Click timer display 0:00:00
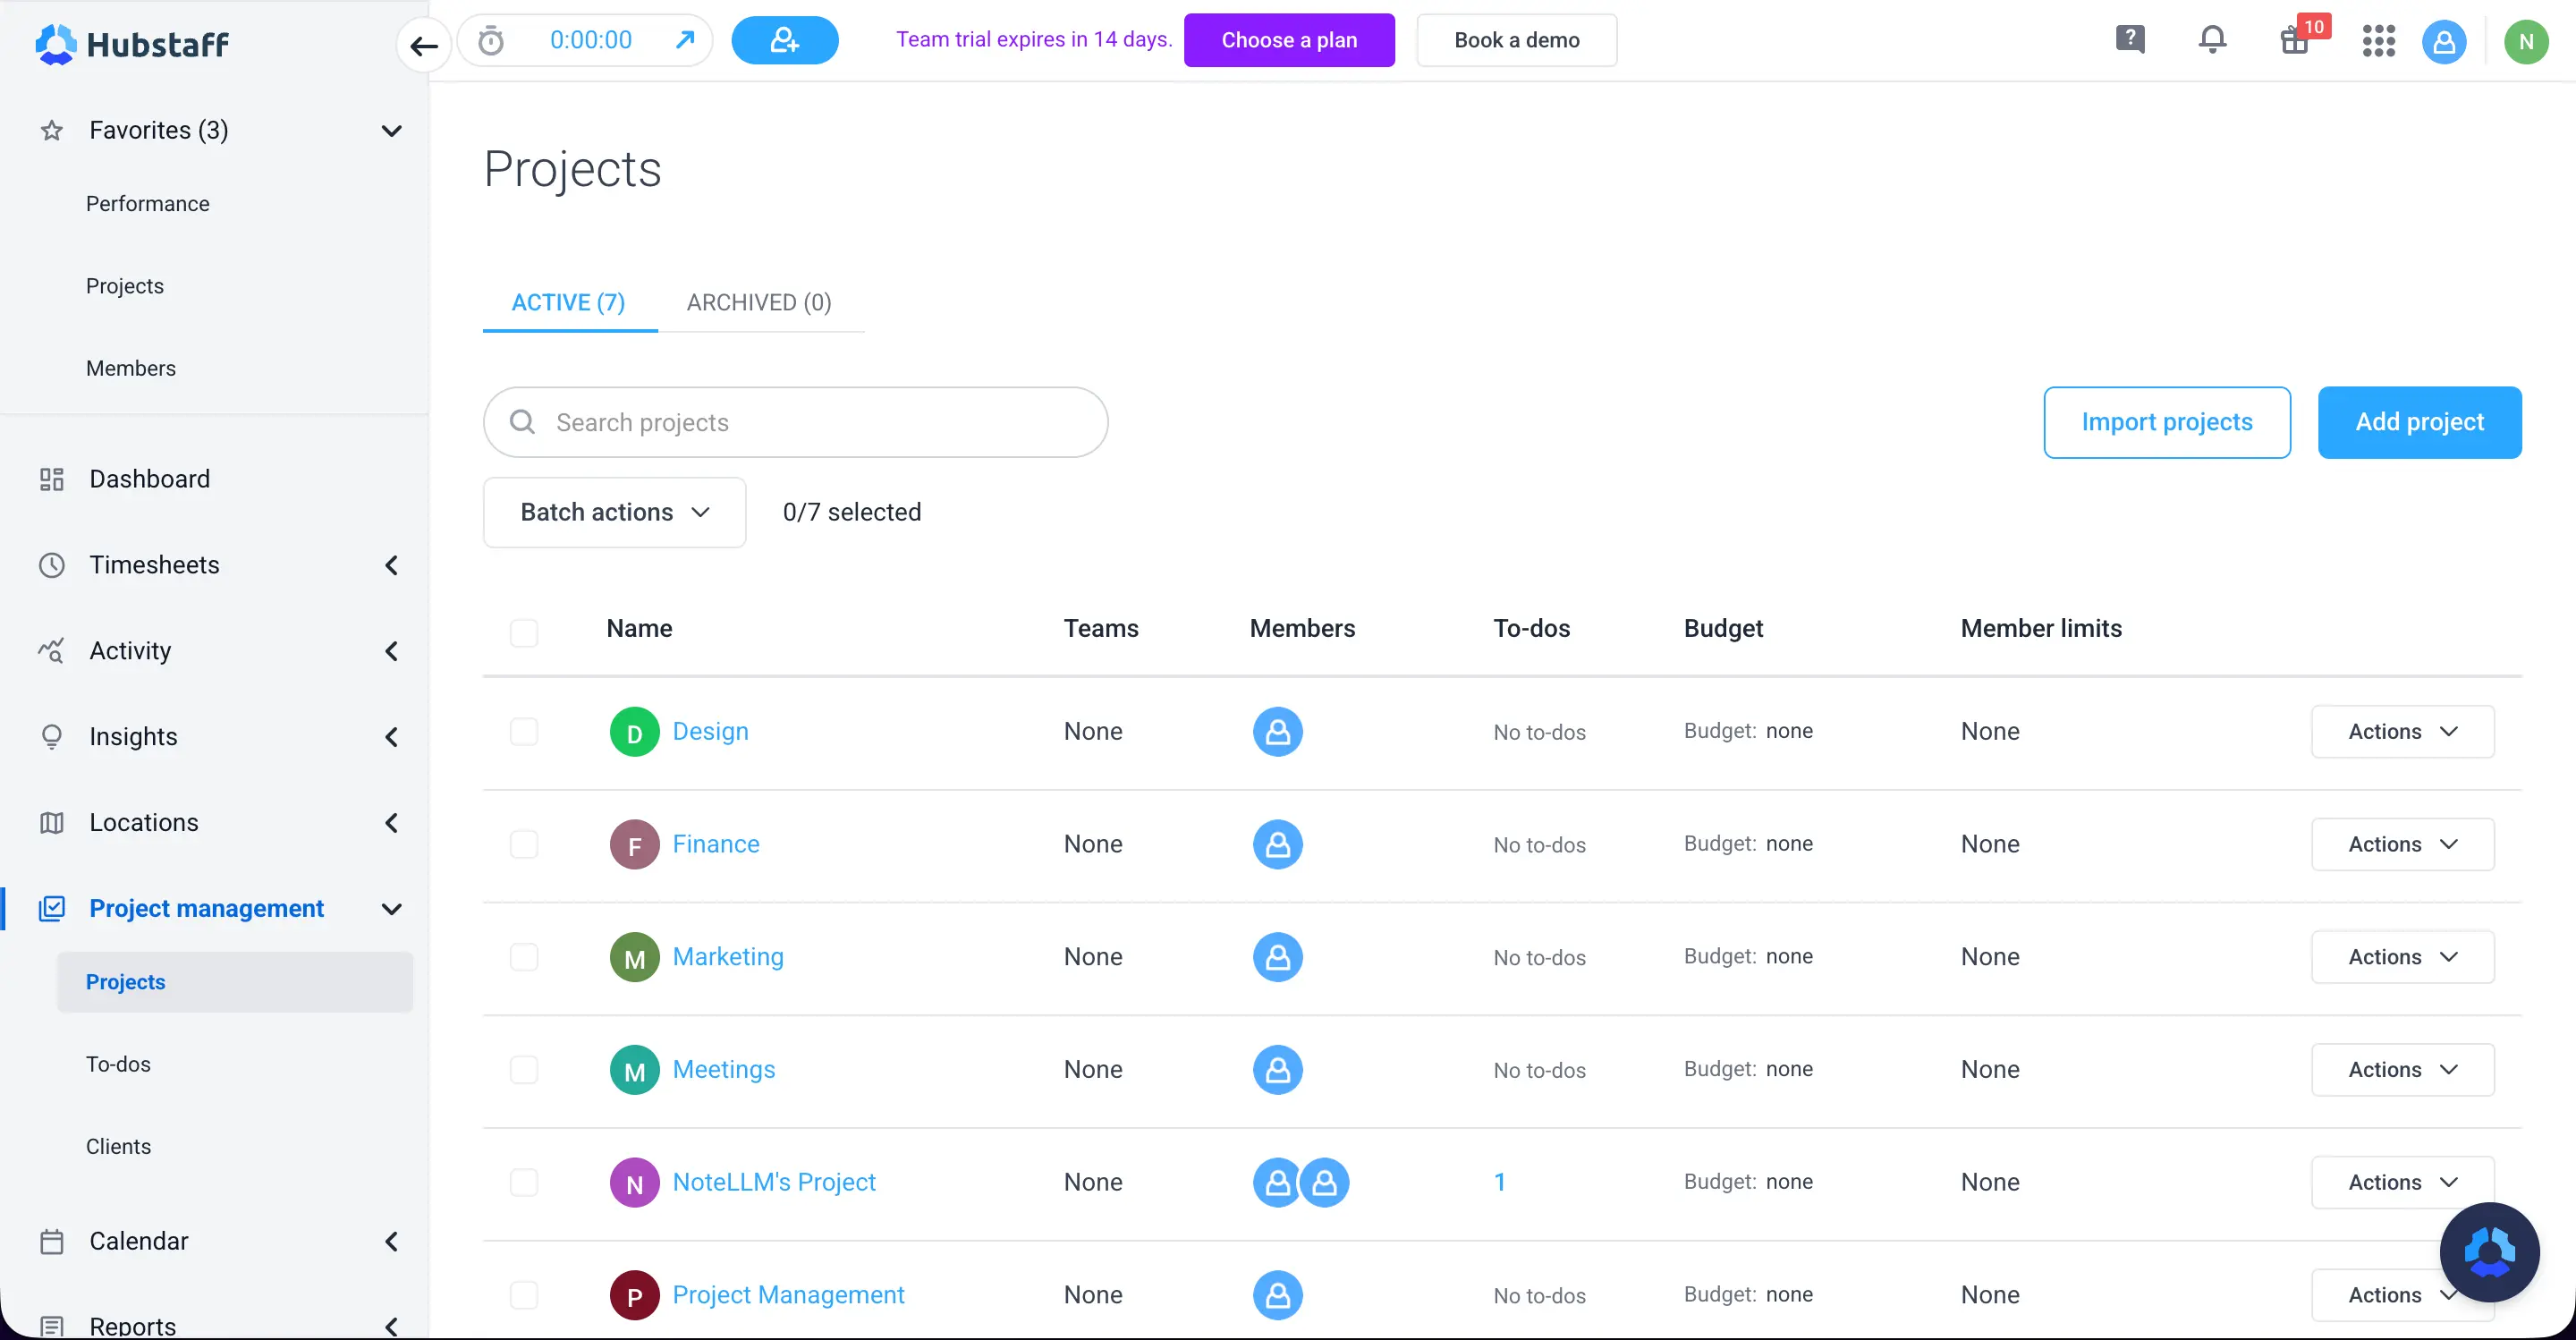Viewport: 2576px width, 1340px height. point(590,40)
